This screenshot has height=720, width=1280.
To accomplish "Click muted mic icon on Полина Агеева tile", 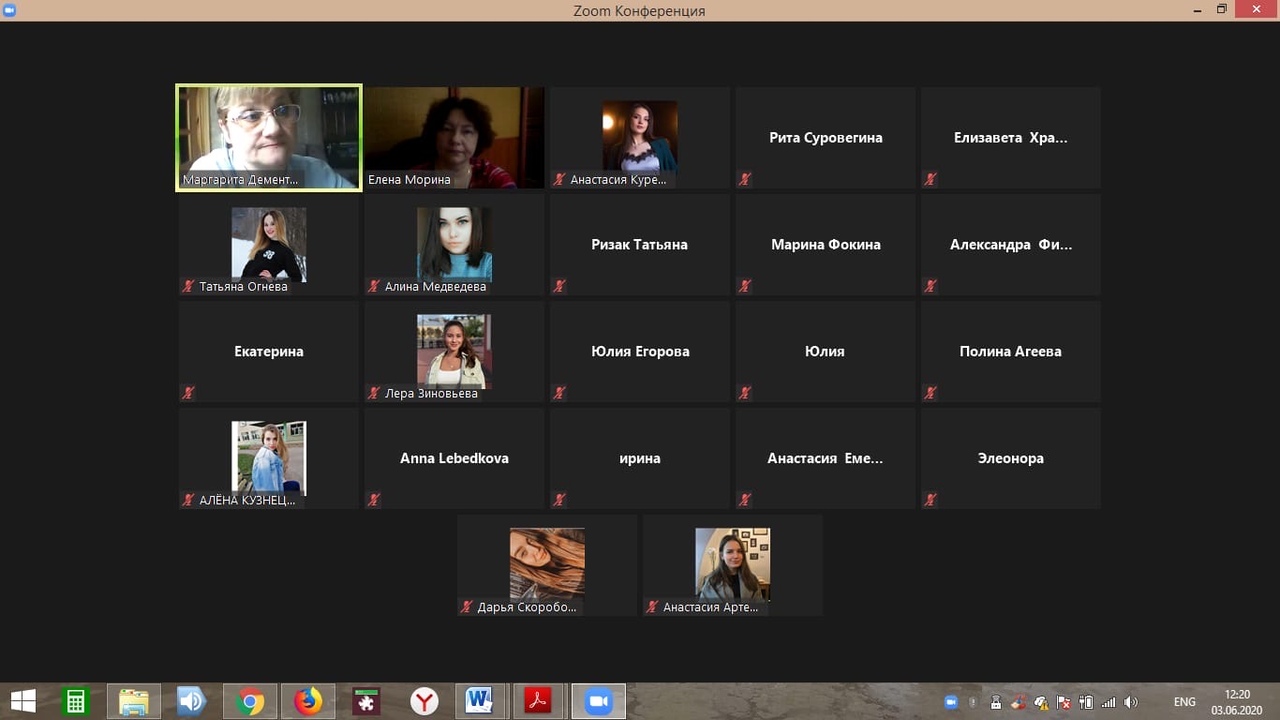I will pyautogui.click(x=931, y=393).
